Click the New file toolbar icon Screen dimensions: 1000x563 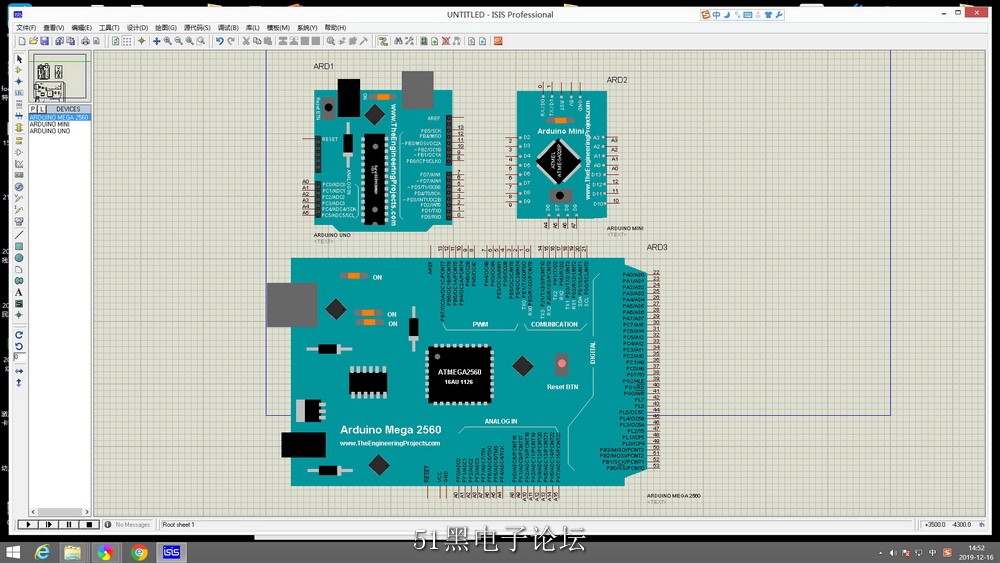point(22,41)
